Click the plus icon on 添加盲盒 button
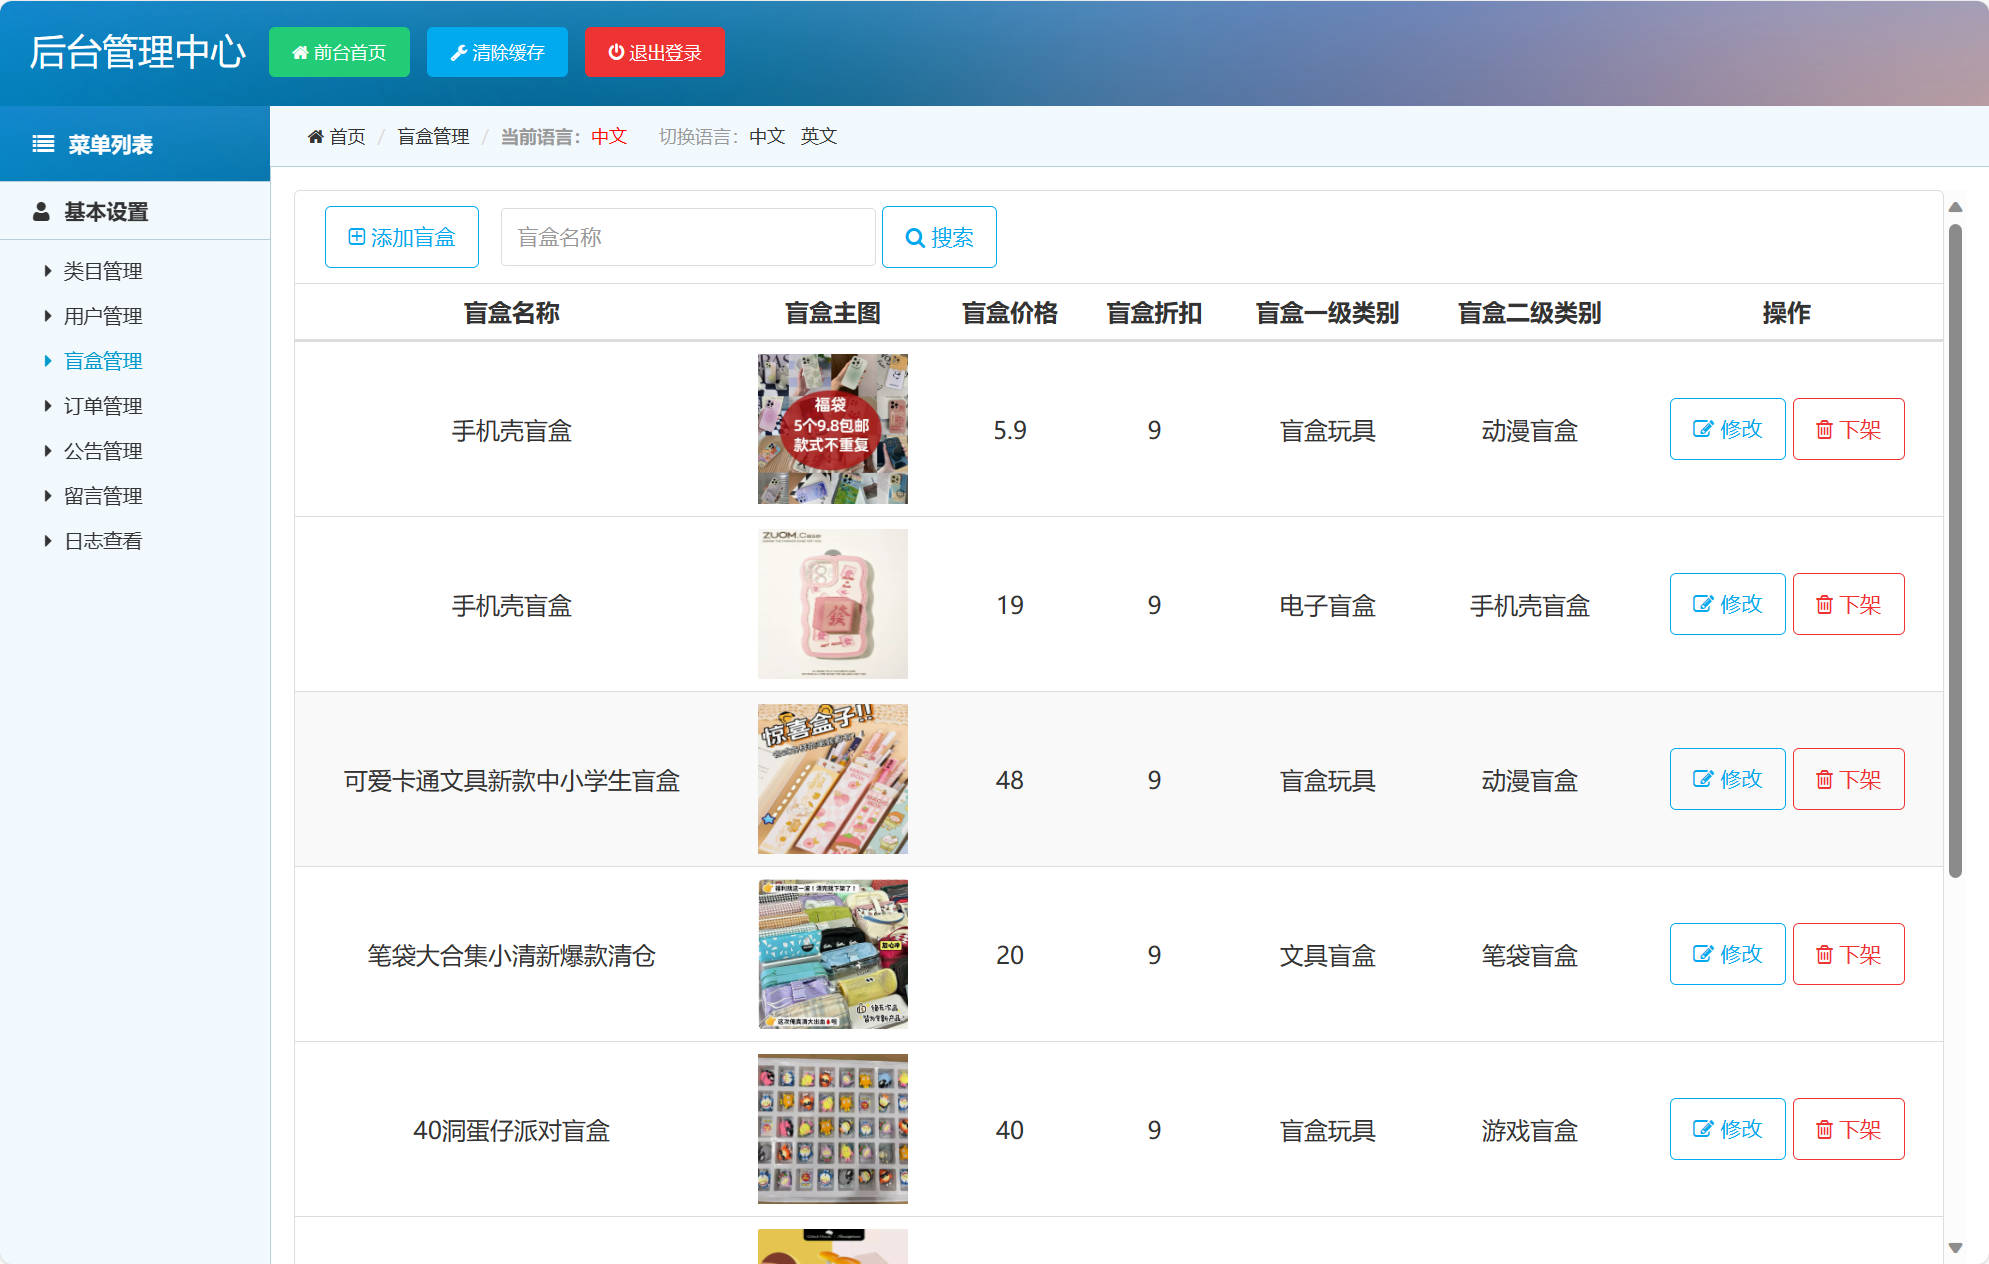This screenshot has width=1989, height=1264. (356, 237)
